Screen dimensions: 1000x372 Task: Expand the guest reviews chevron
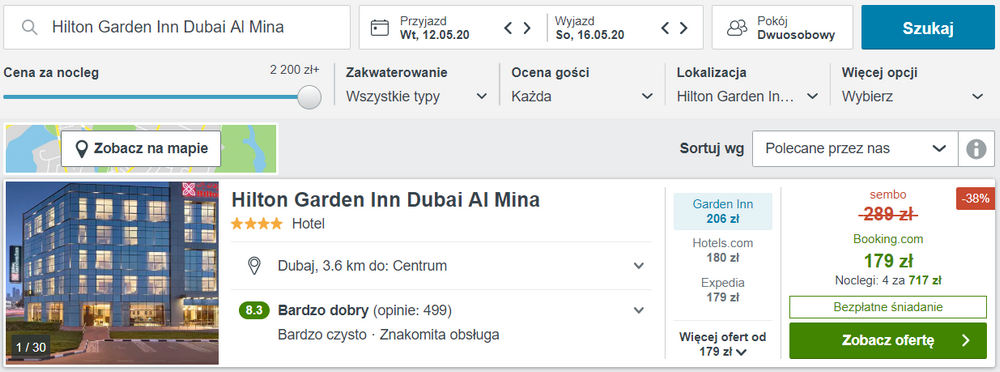point(638,311)
